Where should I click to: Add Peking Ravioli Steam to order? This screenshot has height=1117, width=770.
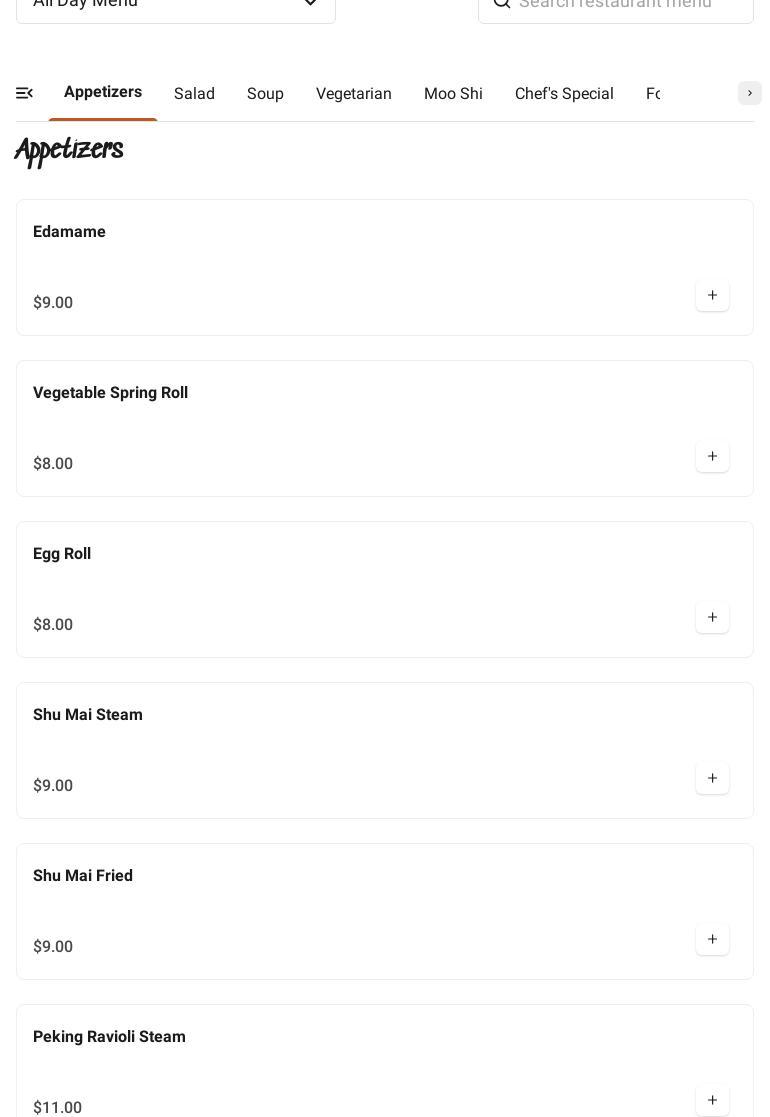712,1100
